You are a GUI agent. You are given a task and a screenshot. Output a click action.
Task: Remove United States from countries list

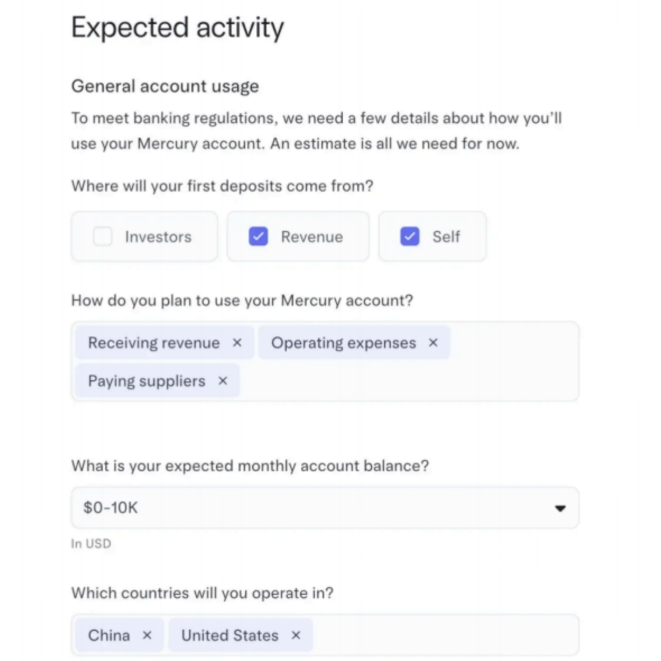tap(296, 635)
